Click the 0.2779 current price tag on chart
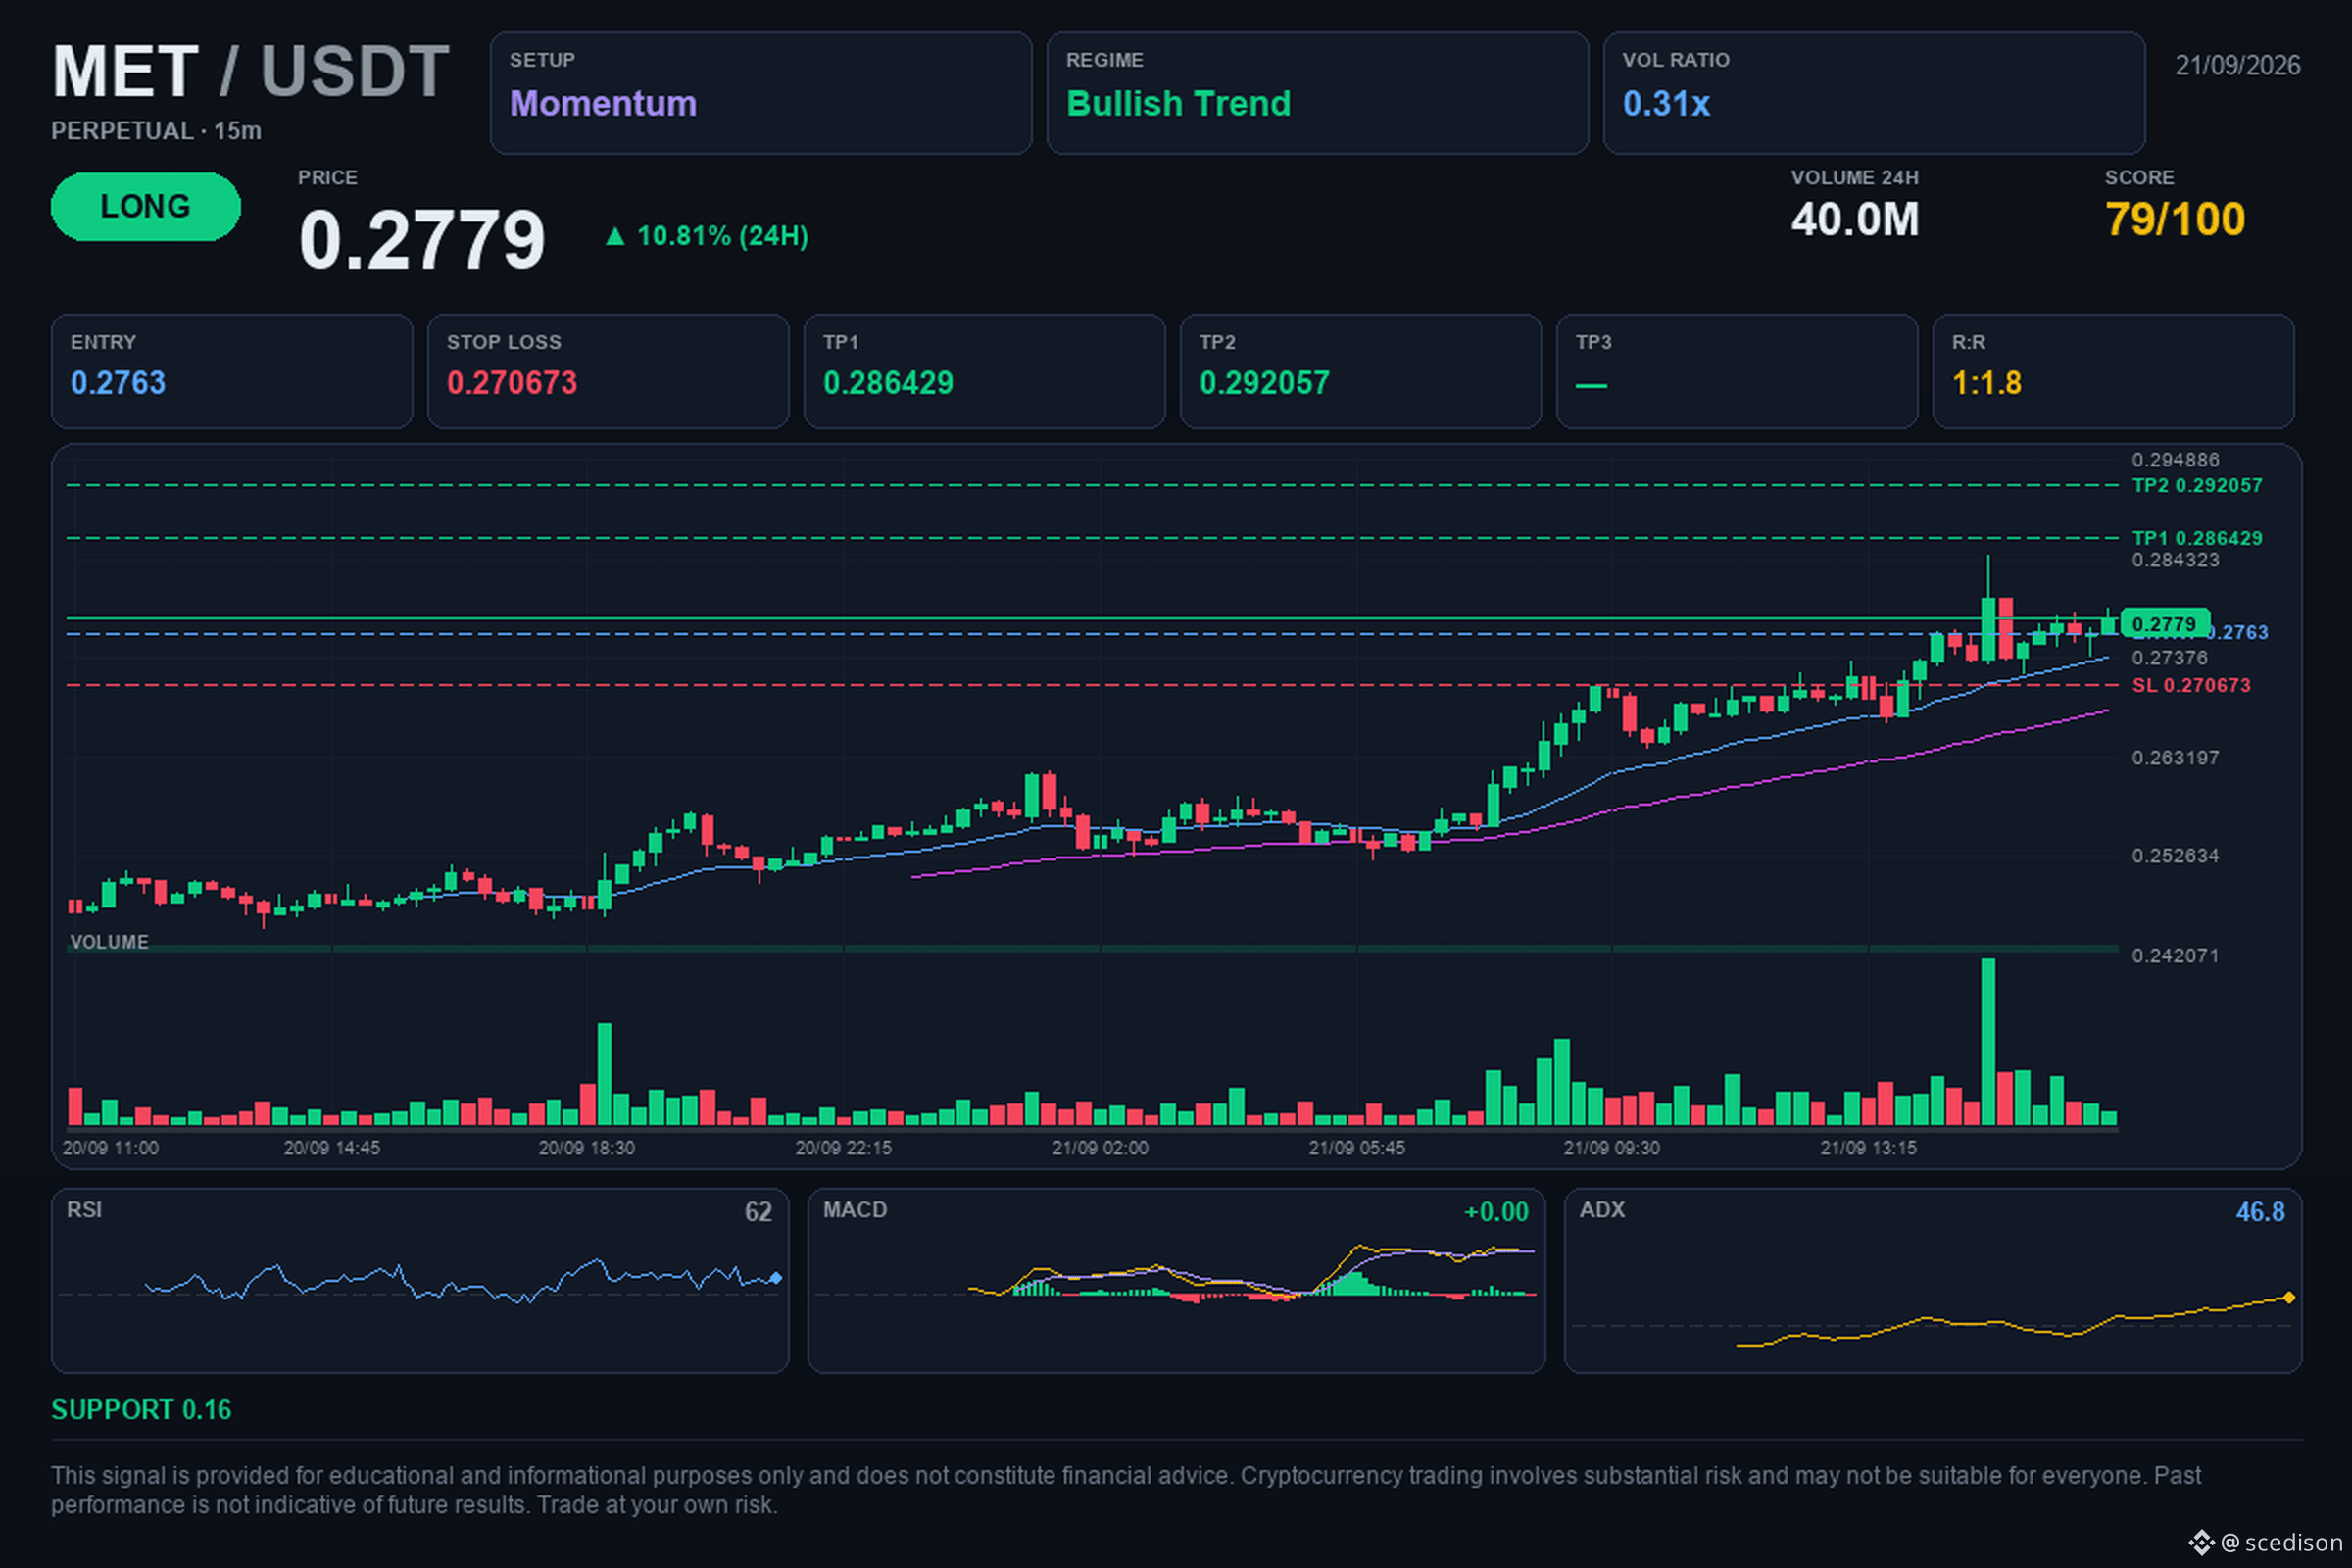The width and height of the screenshot is (2352, 1568). [2165, 624]
